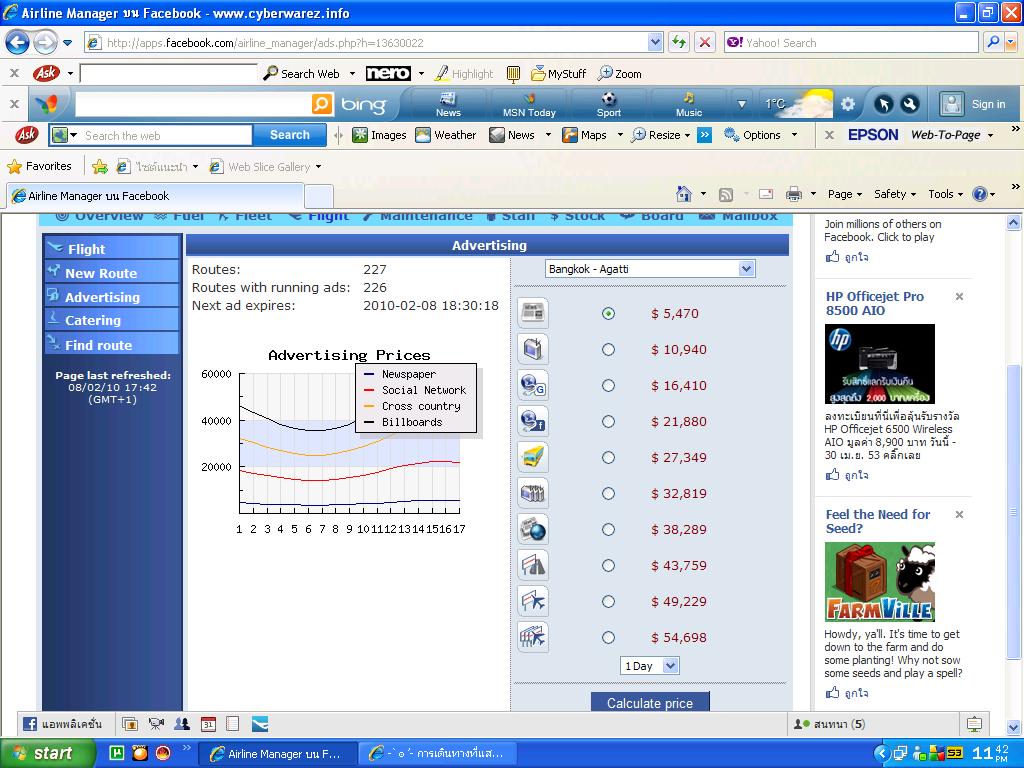This screenshot has height=768, width=1024.
Task: Click the Windows start button
Action: click(46, 753)
